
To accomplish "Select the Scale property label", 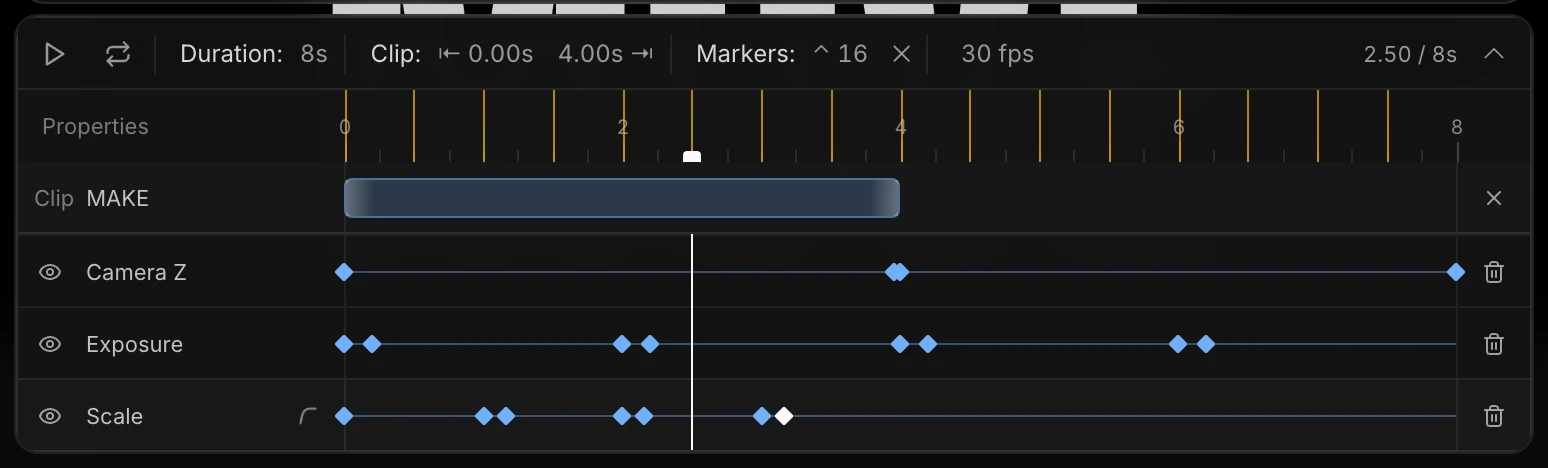I will click(x=114, y=416).
